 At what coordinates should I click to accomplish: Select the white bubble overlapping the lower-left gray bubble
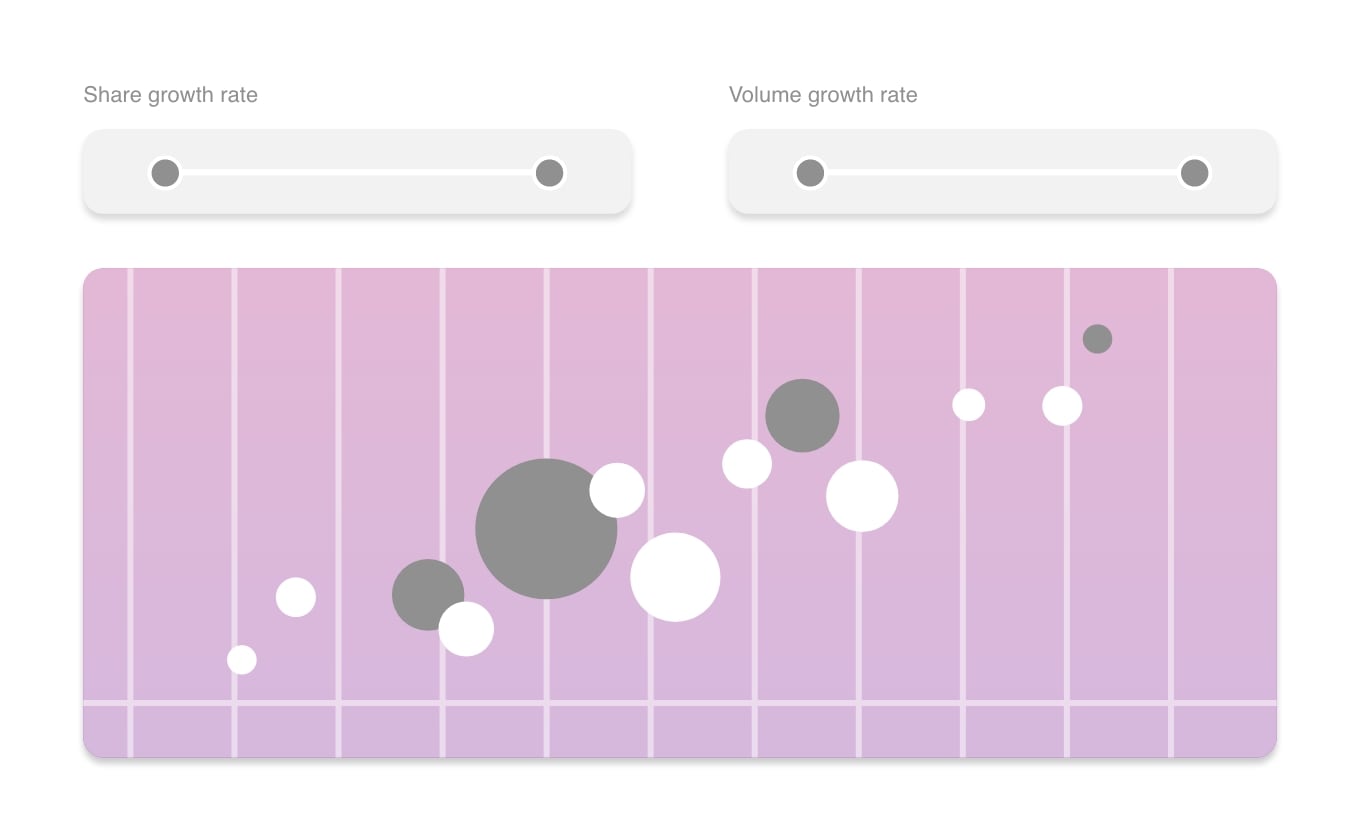click(x=466, y=629)
